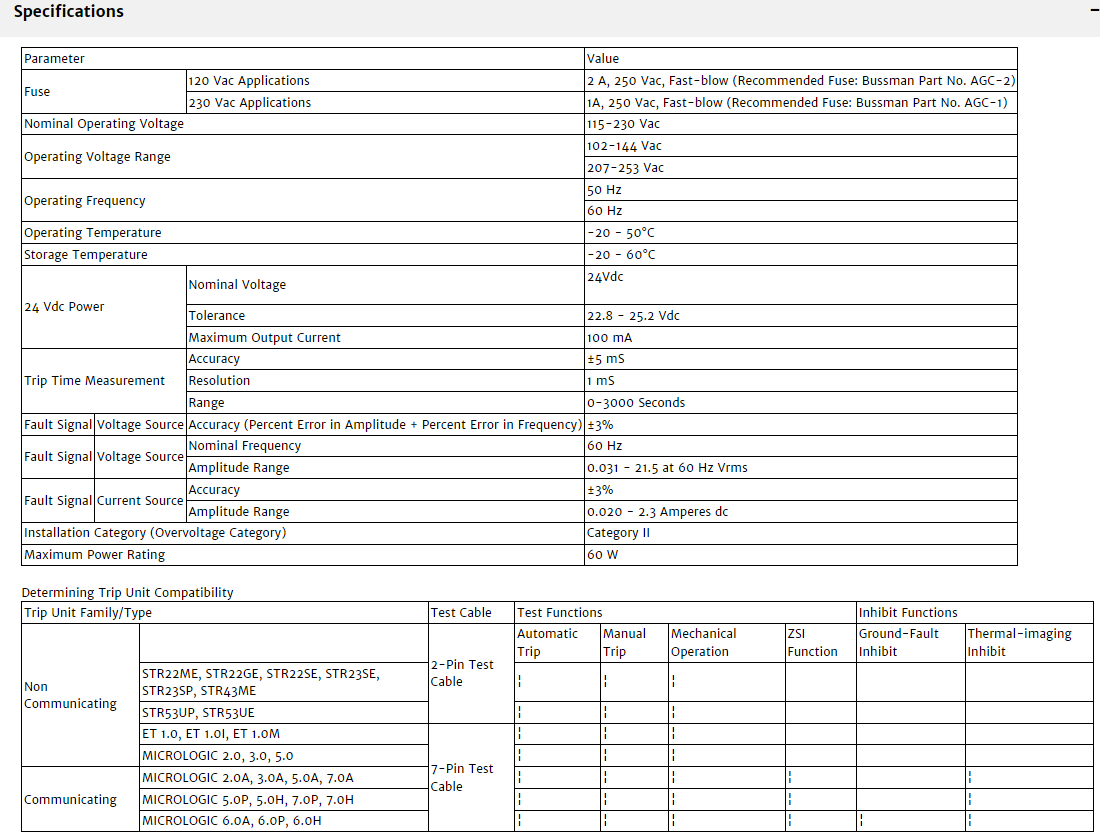
Task: Click the Inhibit Functions column header
Action: click(907, 612)
